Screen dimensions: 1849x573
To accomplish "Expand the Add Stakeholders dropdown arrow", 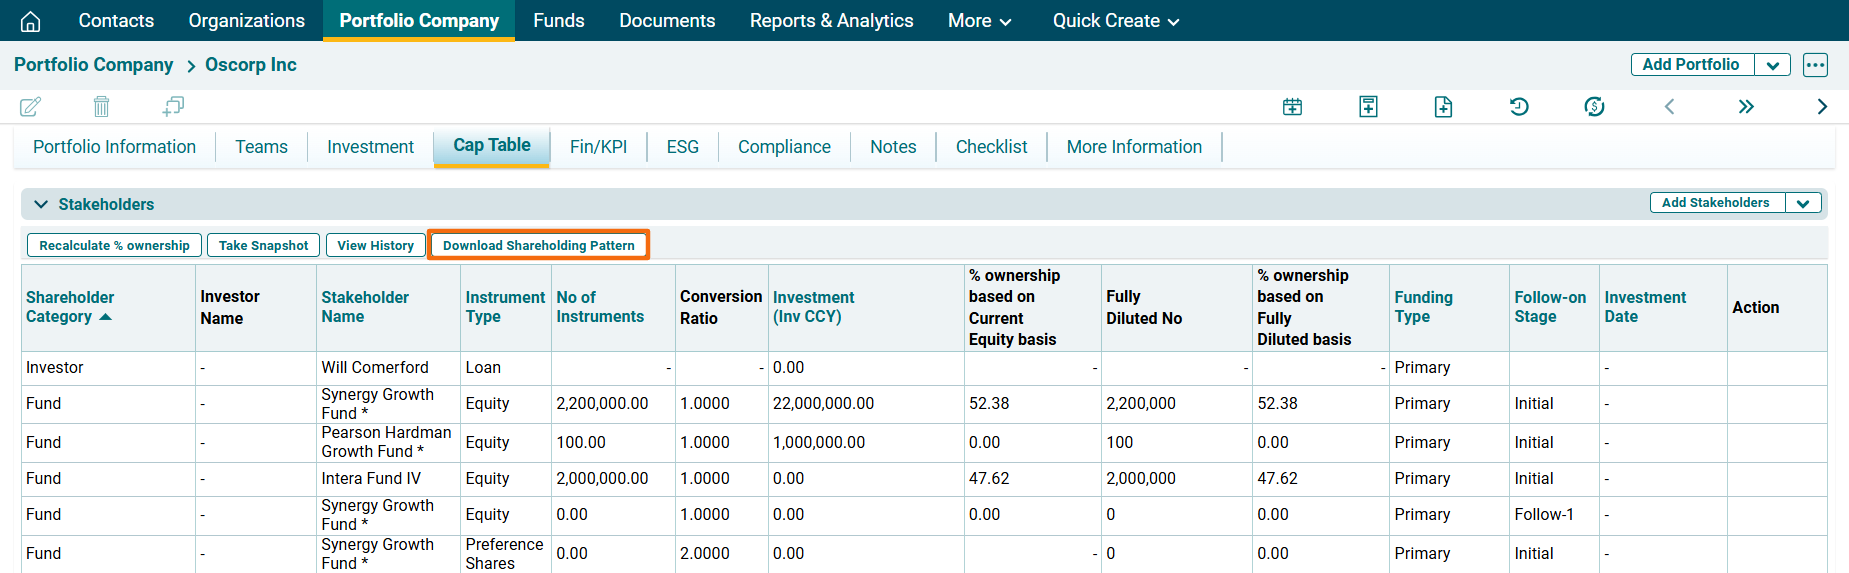I will tap(1803, 203).
